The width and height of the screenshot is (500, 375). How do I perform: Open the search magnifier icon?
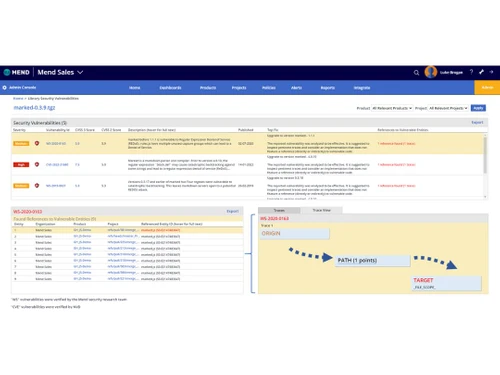416,72
